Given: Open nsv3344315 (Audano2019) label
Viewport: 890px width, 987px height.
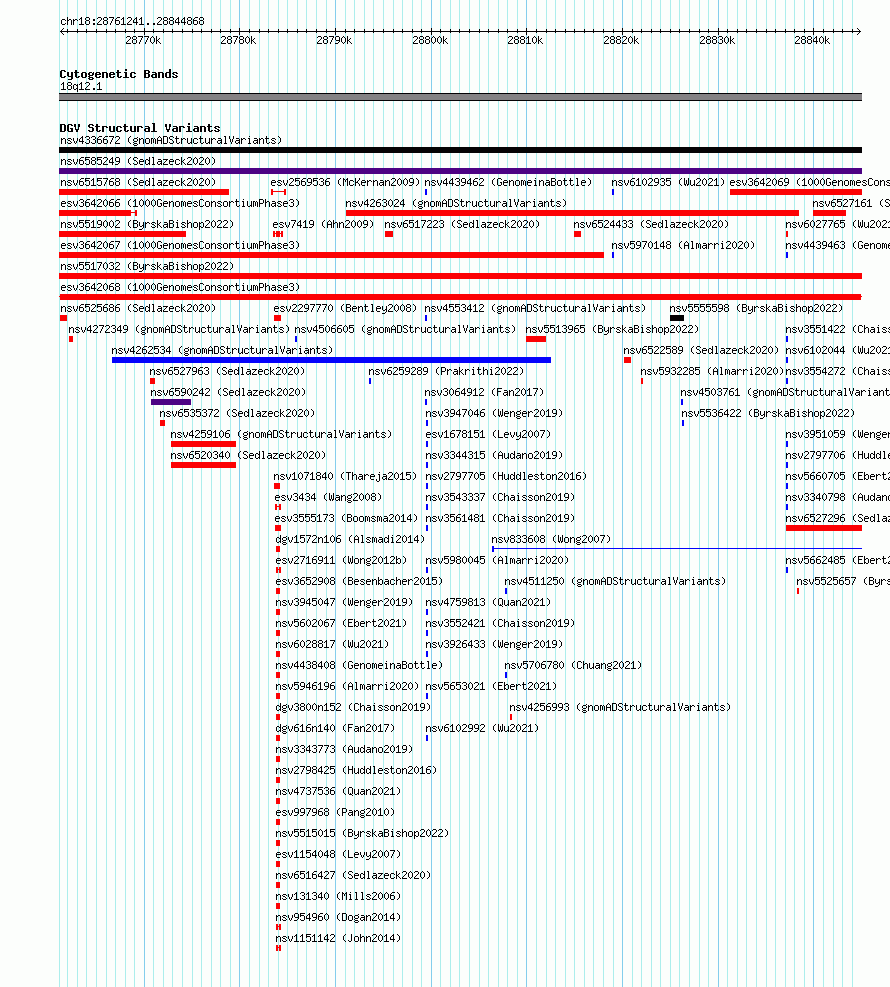Looking at the screenshot, I should (x=494, y=455).
